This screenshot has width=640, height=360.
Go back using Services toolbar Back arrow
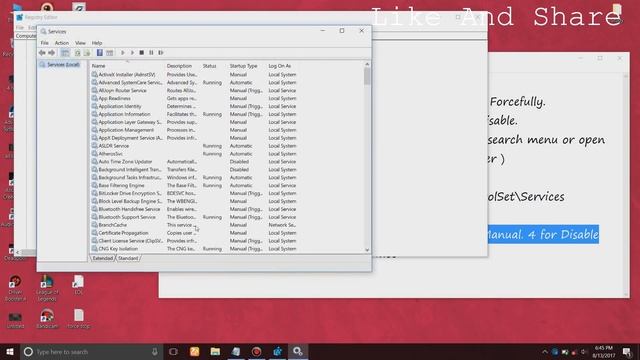[42, 53]
